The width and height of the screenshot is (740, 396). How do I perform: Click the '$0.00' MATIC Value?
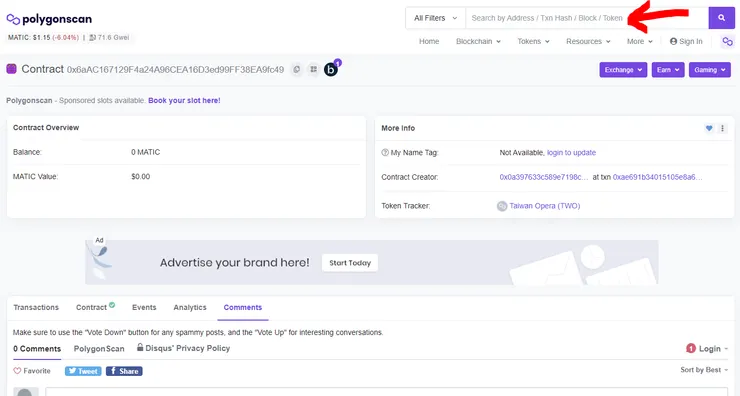pos(141,177)
